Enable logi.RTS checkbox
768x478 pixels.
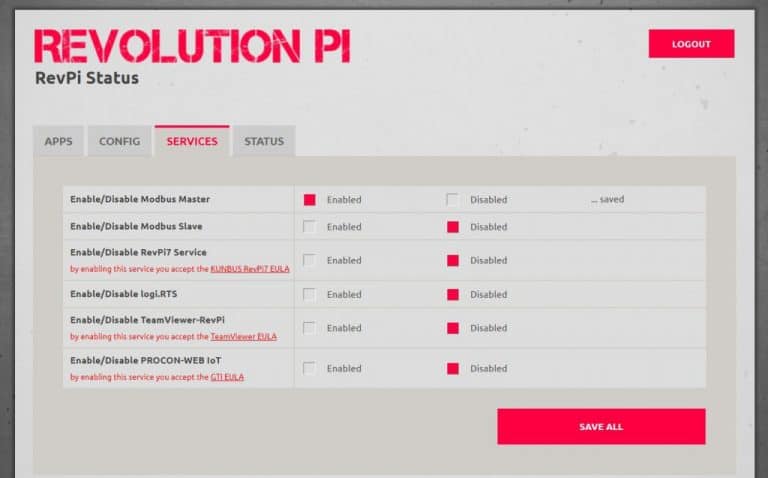click(x=310, y=294)
